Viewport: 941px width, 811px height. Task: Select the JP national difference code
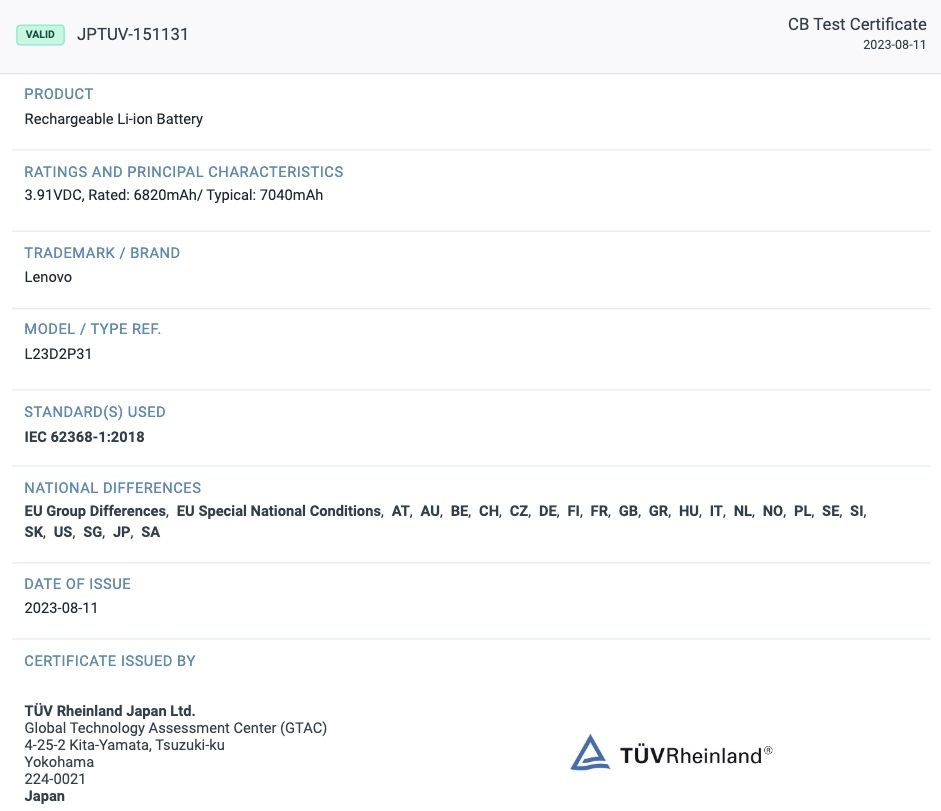pyautogui.click(x=122, y=532)
